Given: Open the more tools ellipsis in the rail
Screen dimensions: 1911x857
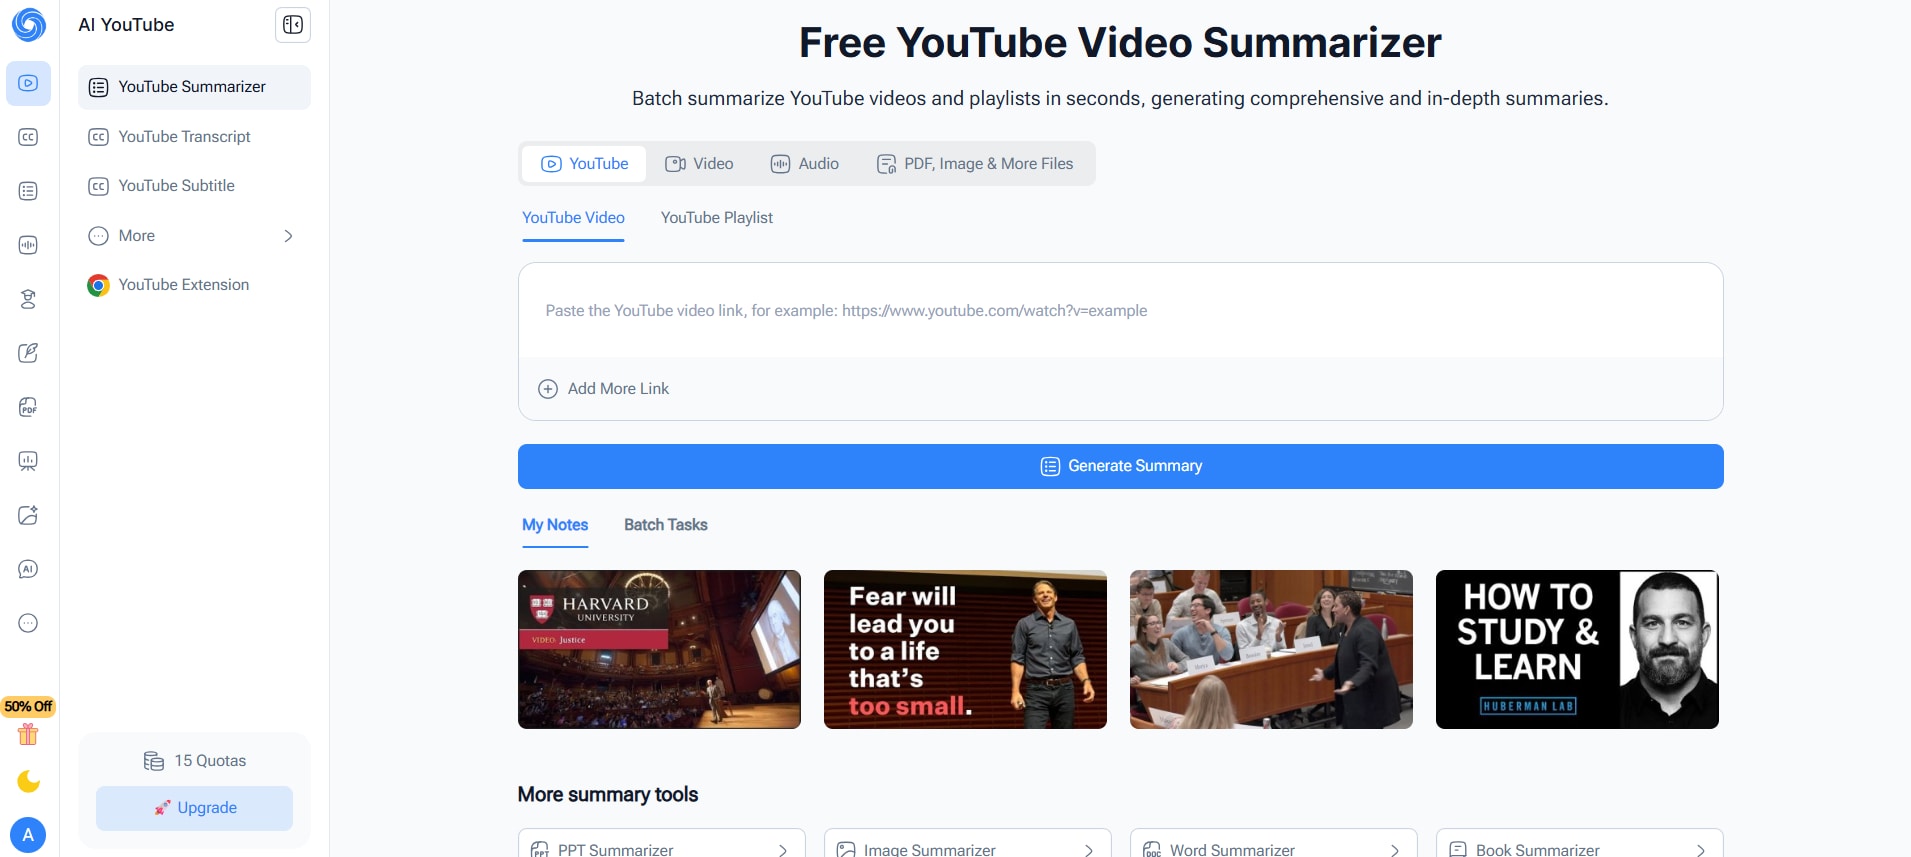Looking at the screenshot, I should (28, 623).
